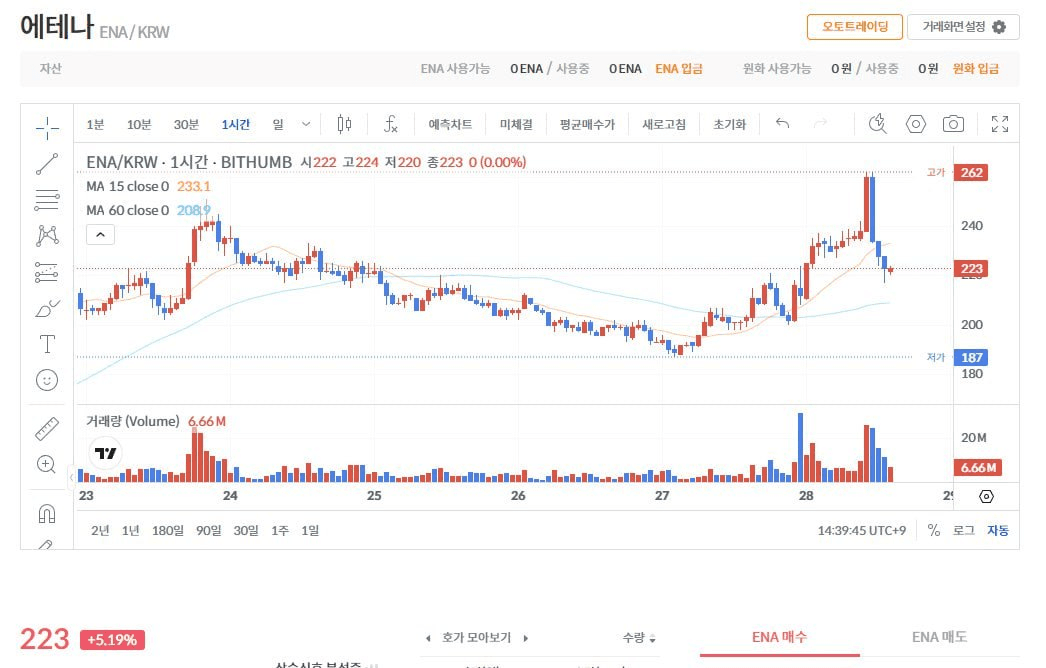1046x668 pixels.
Task: Select the 30분 interval
Action: point(186,125)
